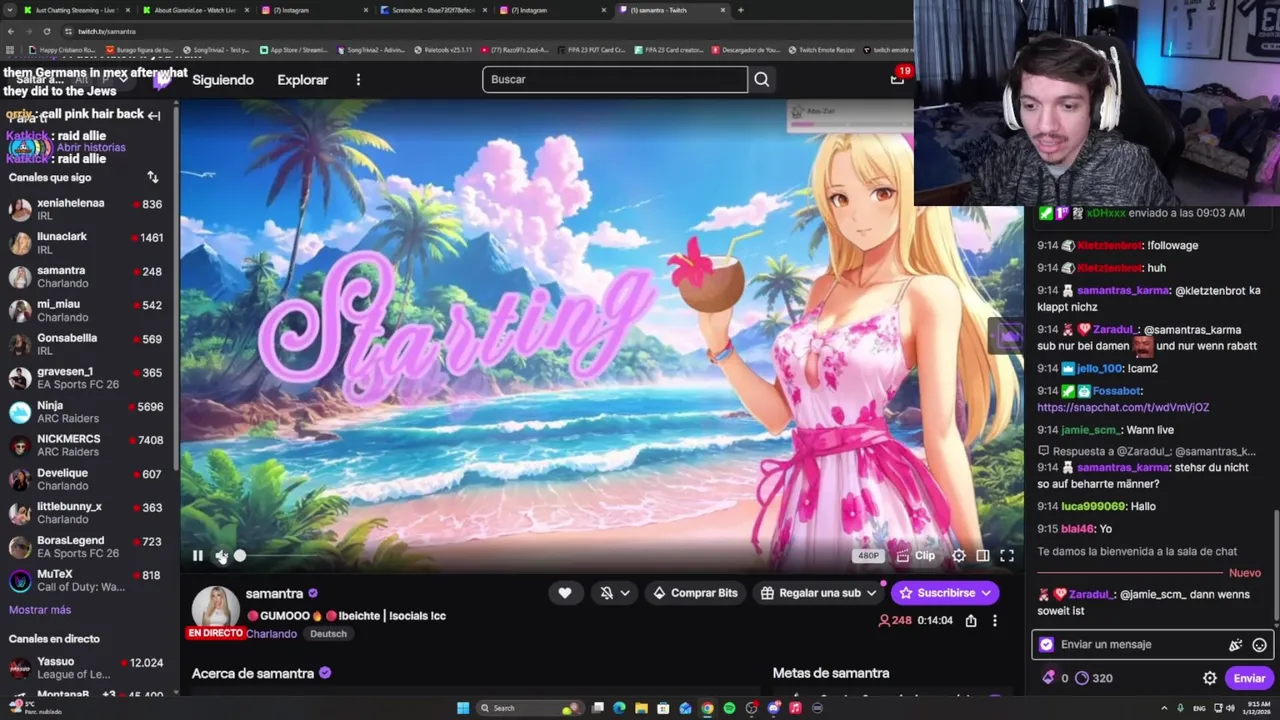This screenshot has height=720, width=1280.
Task: Open Windows Start menu
Action: (x=463, y=708)
